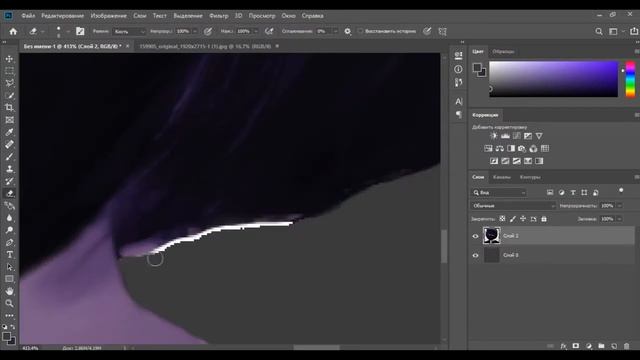
Task: Toggle airbrush build-up mode
Action: tap(269, 31)
